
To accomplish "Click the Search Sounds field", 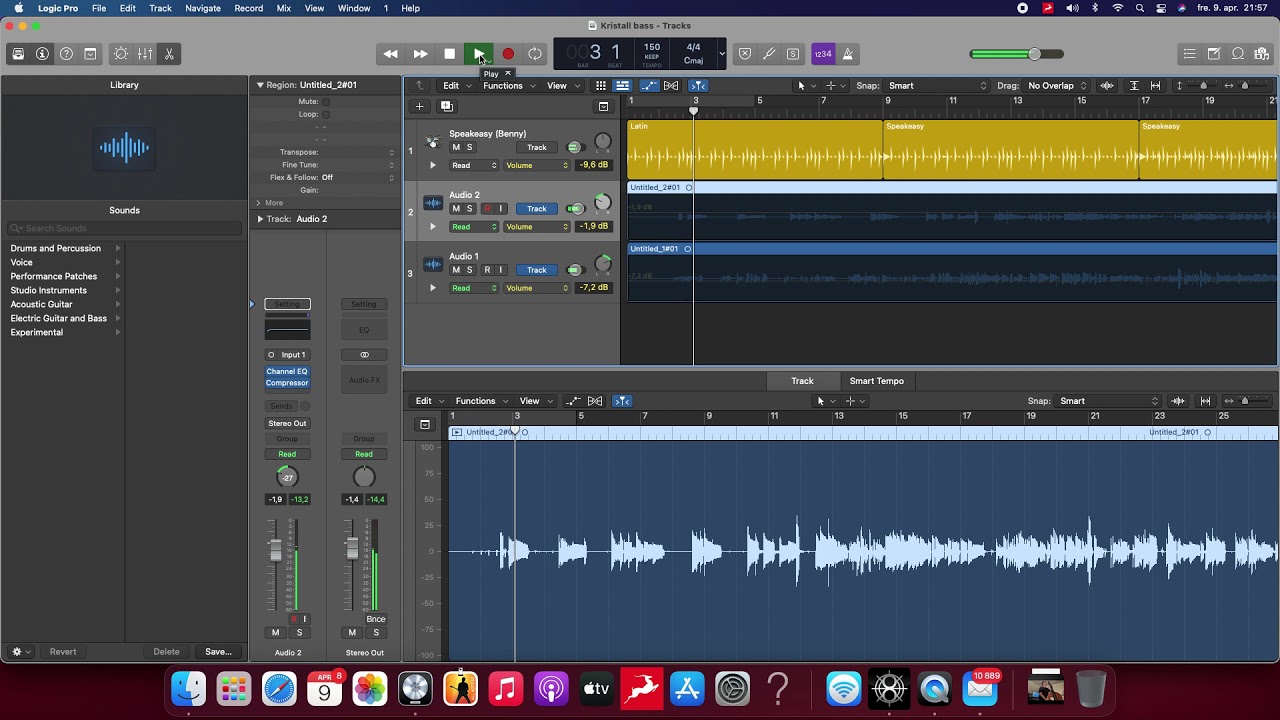I will [125, 228].
